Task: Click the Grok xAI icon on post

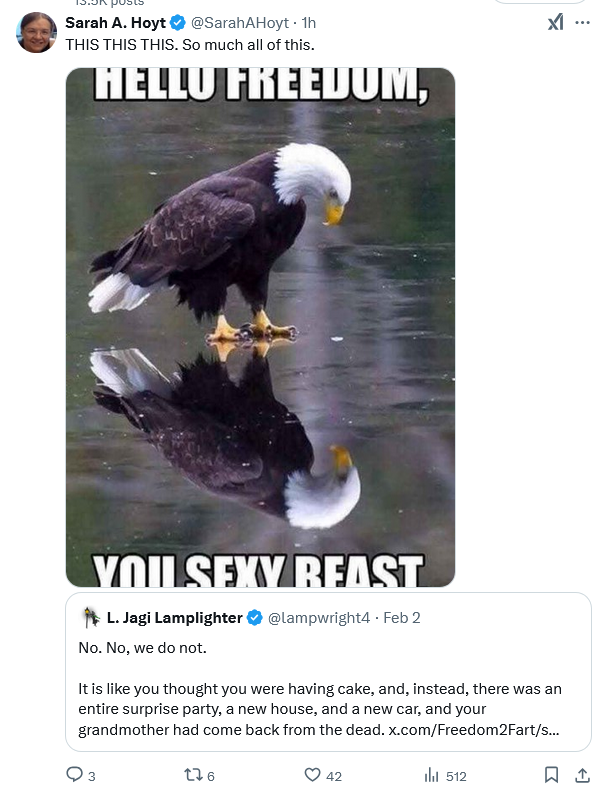Action: tap(555, 22)
